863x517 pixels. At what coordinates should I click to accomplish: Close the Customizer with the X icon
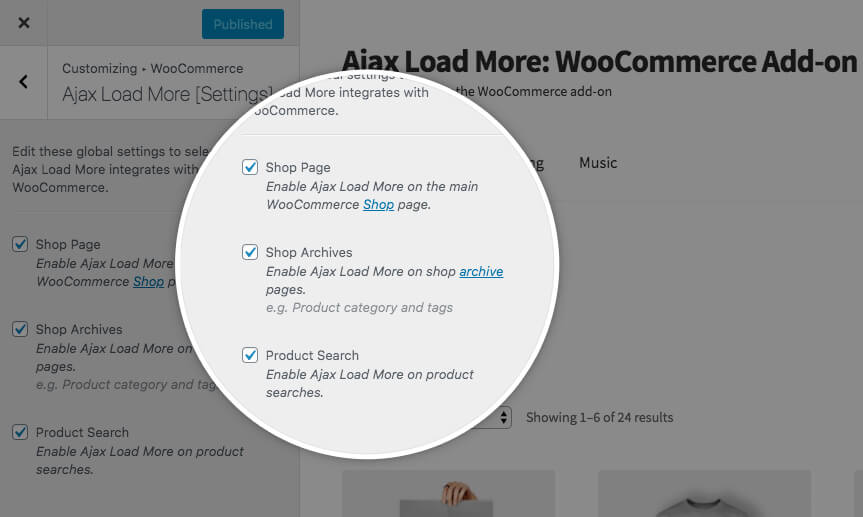pyautogui.click(x=24, y=23)
